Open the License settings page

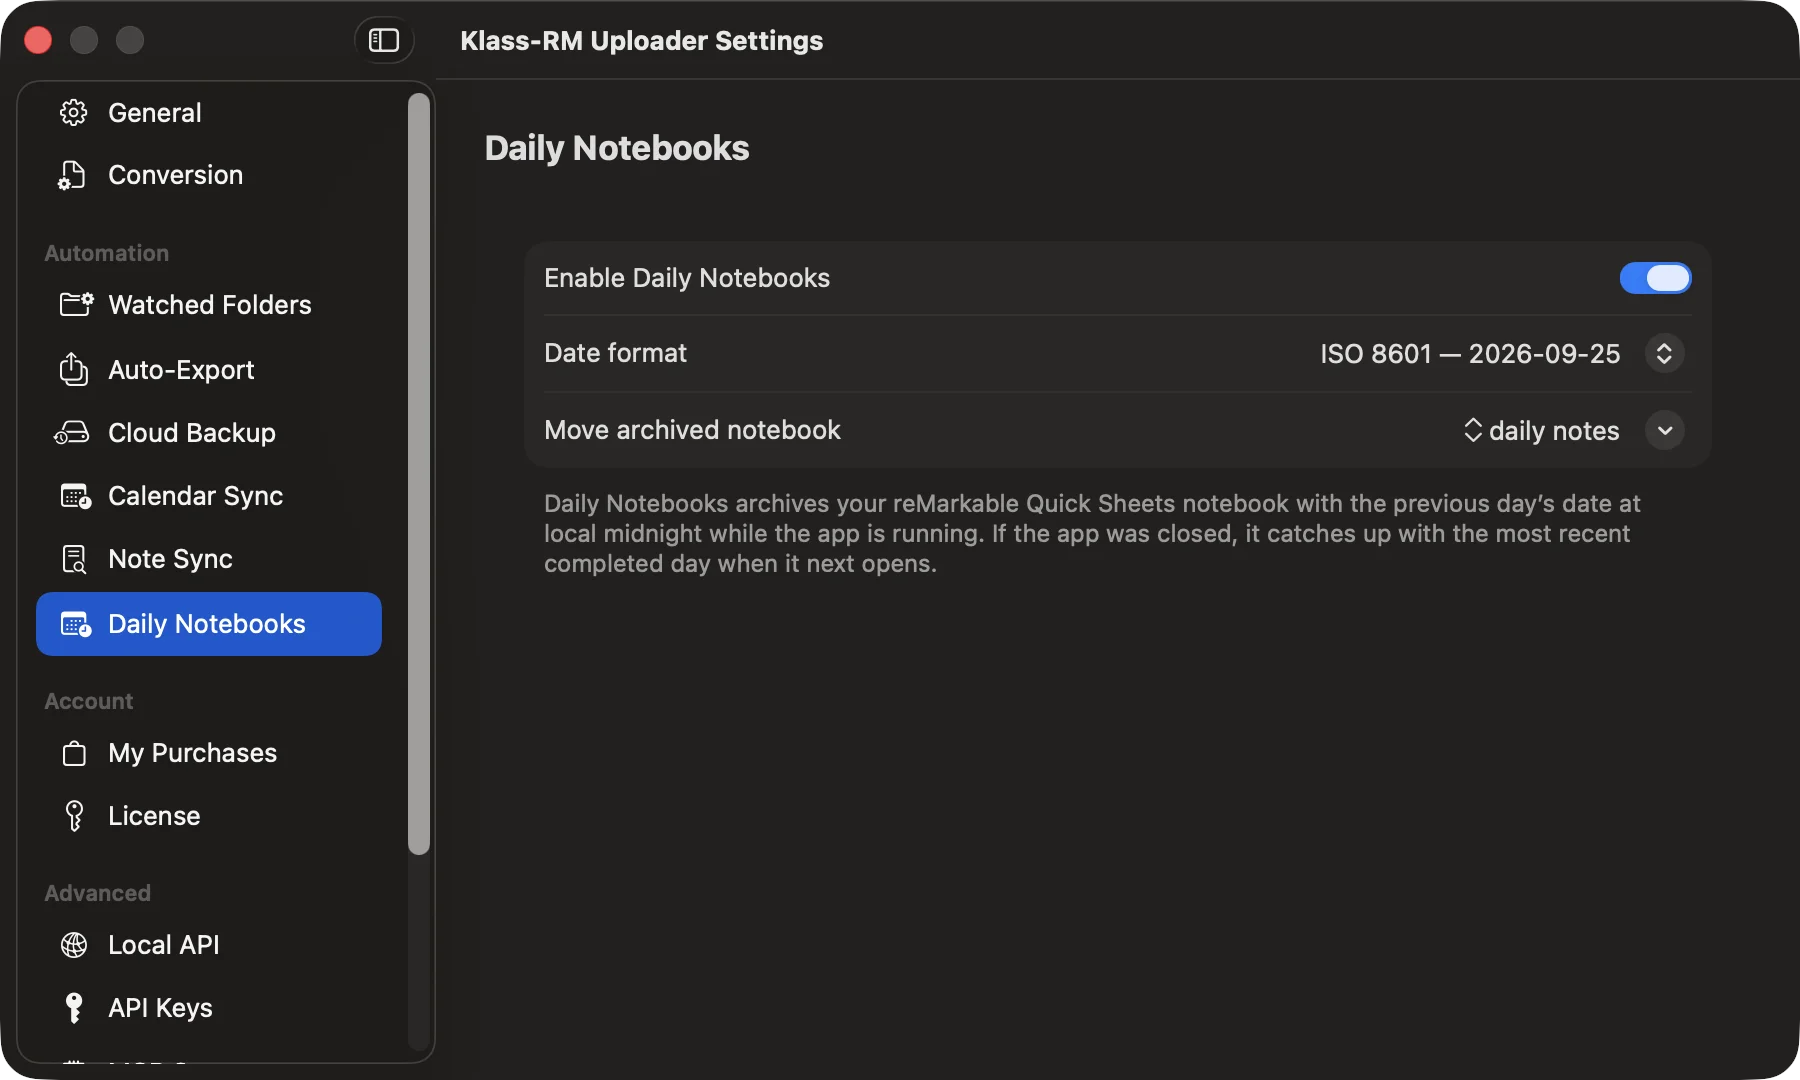pos(209,816)
